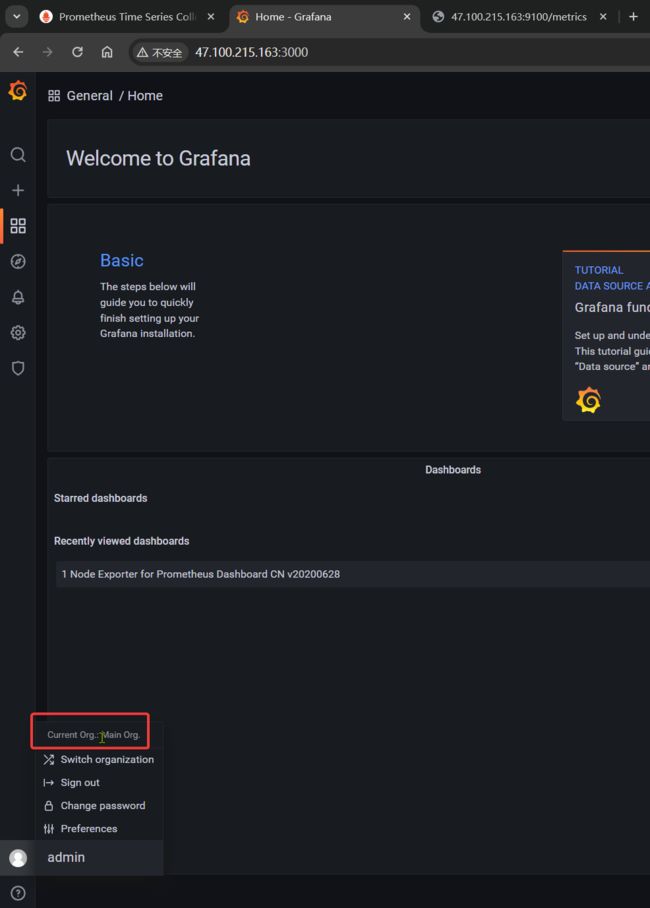Close the Home - Grafana tab
Image resolution: width=650 pixels, height=908 pixels.
pyautogui.click(x=407, y=17)
